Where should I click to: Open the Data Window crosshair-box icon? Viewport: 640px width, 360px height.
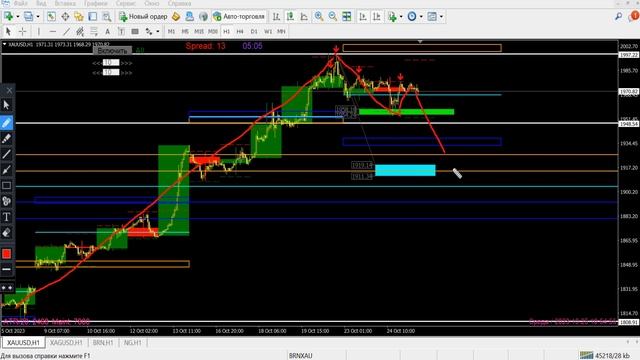click(x=65, y=16)
